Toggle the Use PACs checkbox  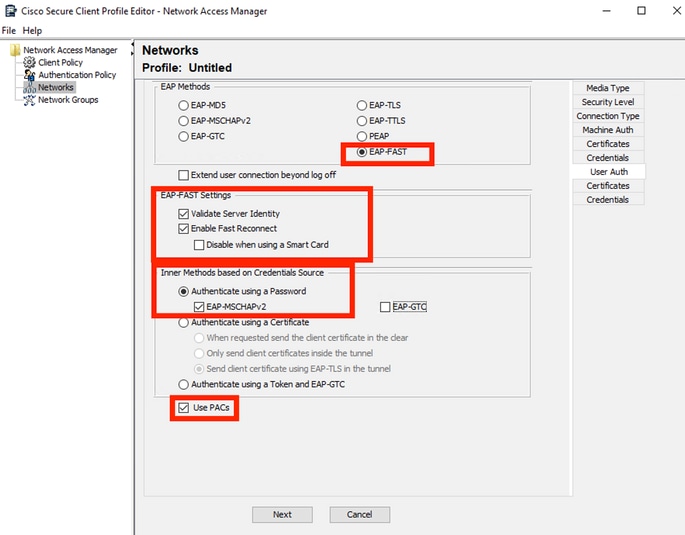183,407
